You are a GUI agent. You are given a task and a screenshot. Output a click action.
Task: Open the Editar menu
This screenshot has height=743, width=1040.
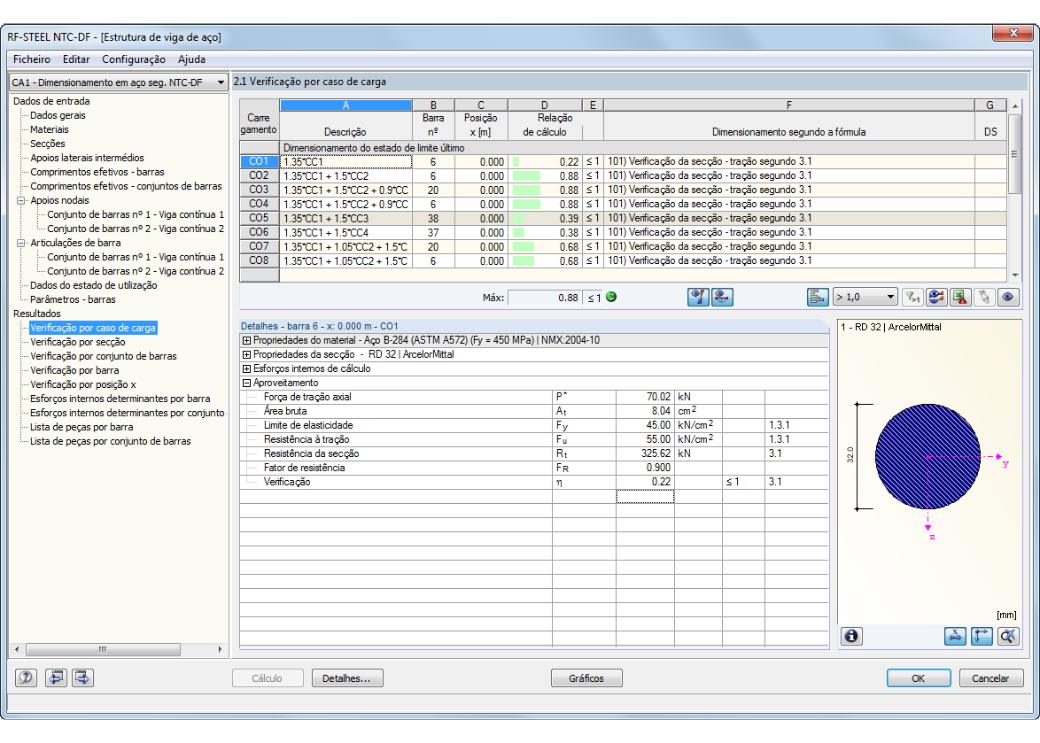click(76, 59)
